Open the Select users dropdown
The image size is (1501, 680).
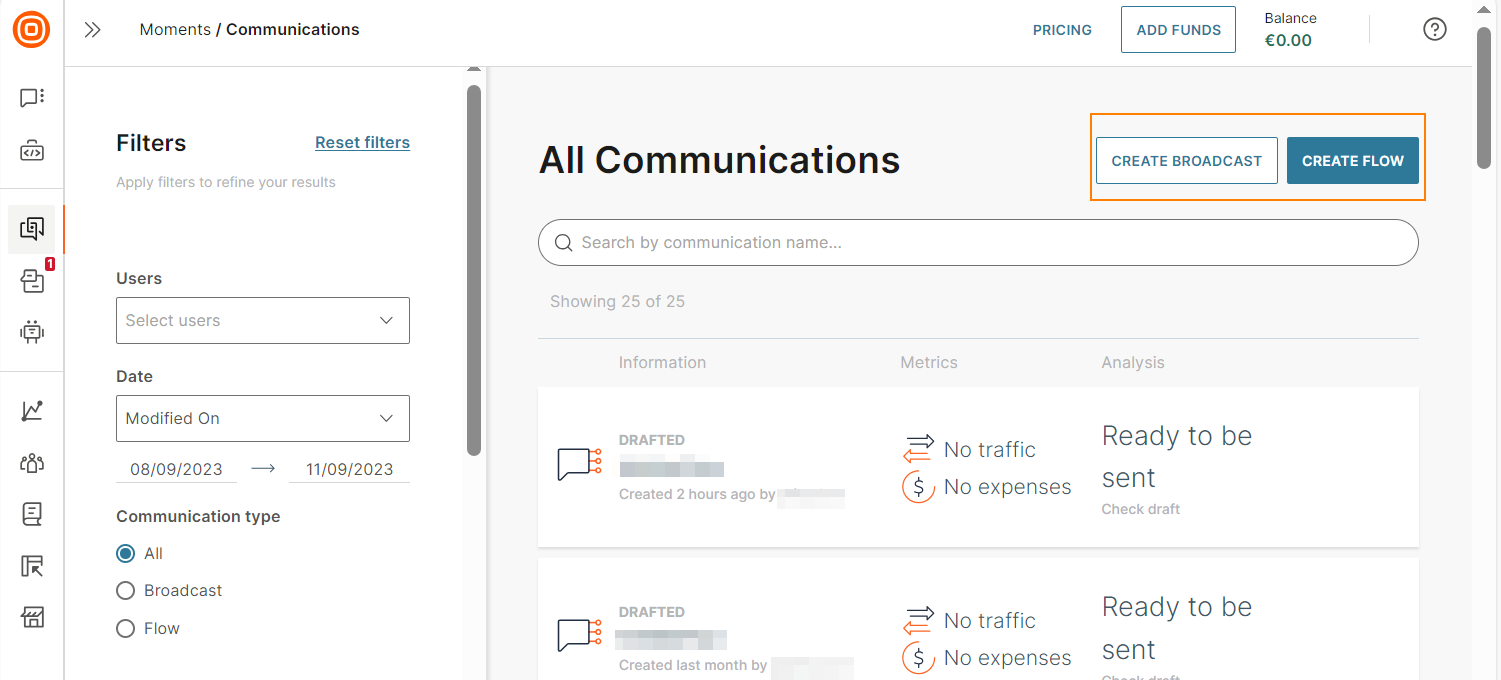pyautogui.click(x=262, y=321)
